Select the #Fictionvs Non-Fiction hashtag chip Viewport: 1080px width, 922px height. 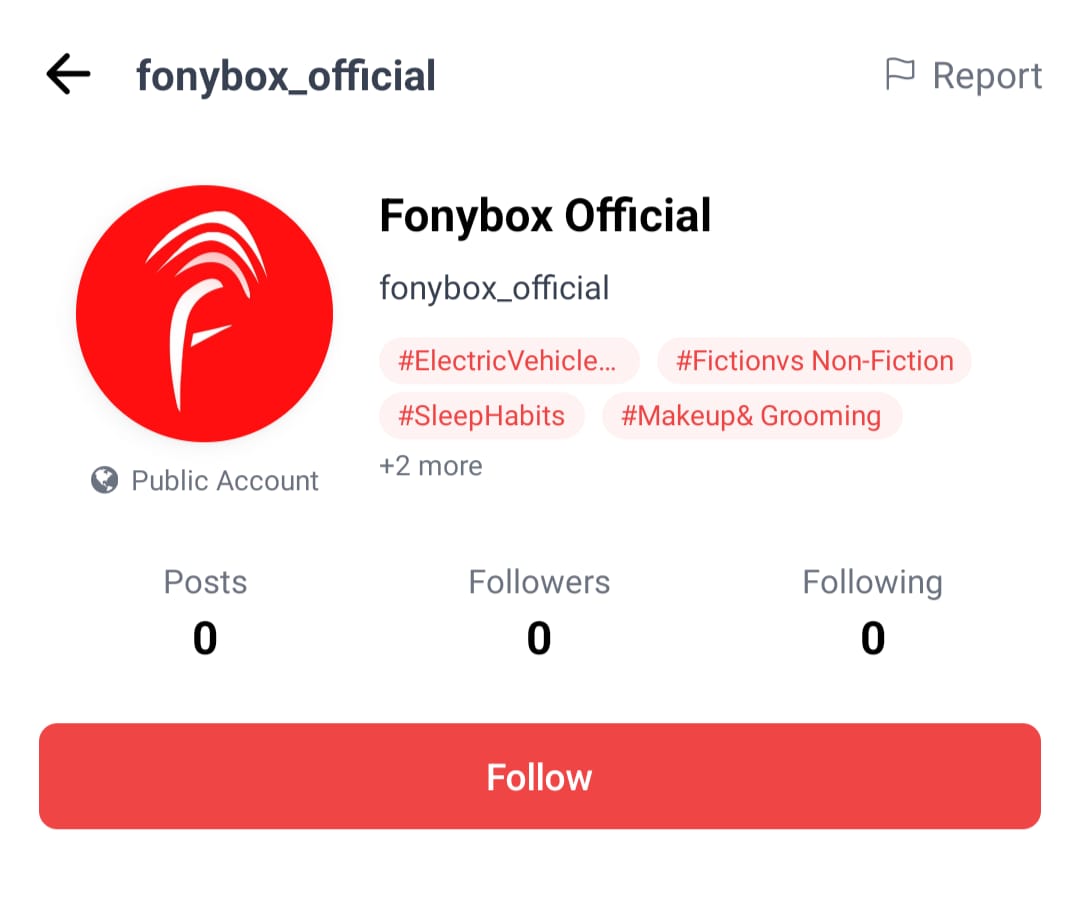click(x=814, y=361)
